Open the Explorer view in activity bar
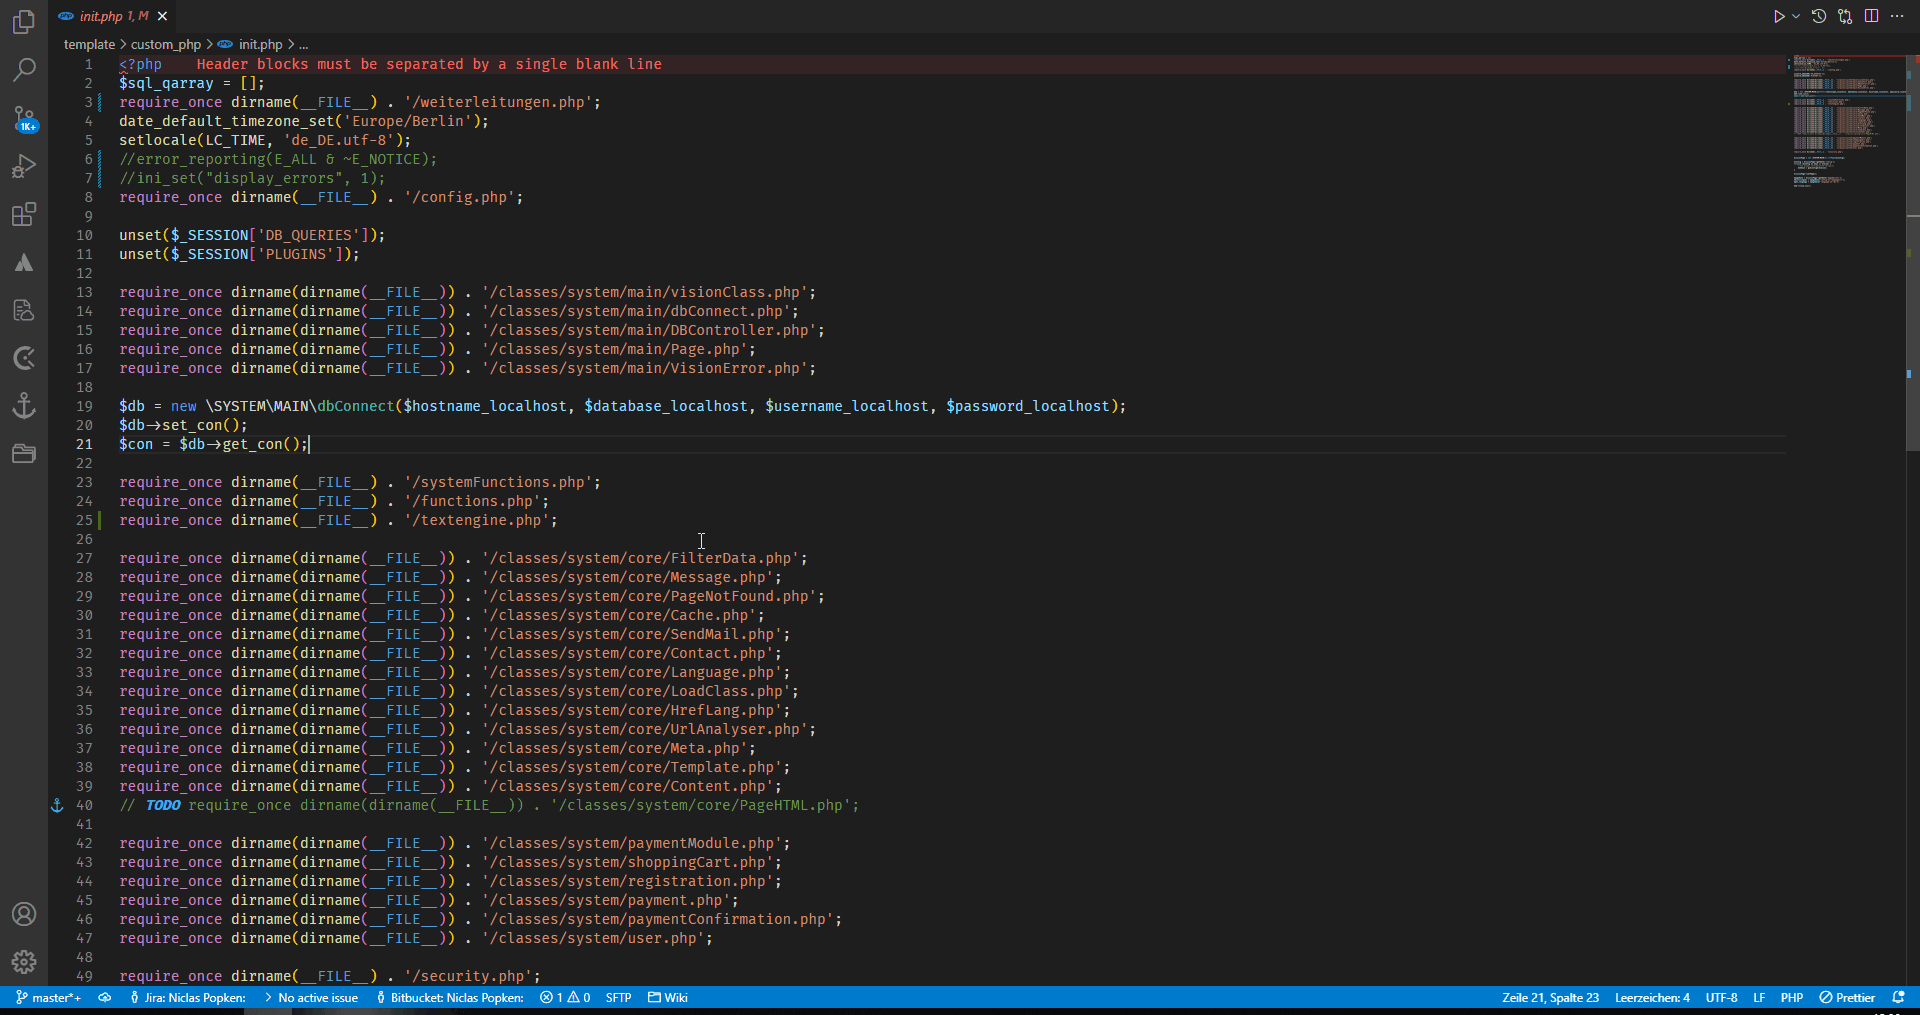The height and width of the screenshot is (1015, 1920). (24, 22)
